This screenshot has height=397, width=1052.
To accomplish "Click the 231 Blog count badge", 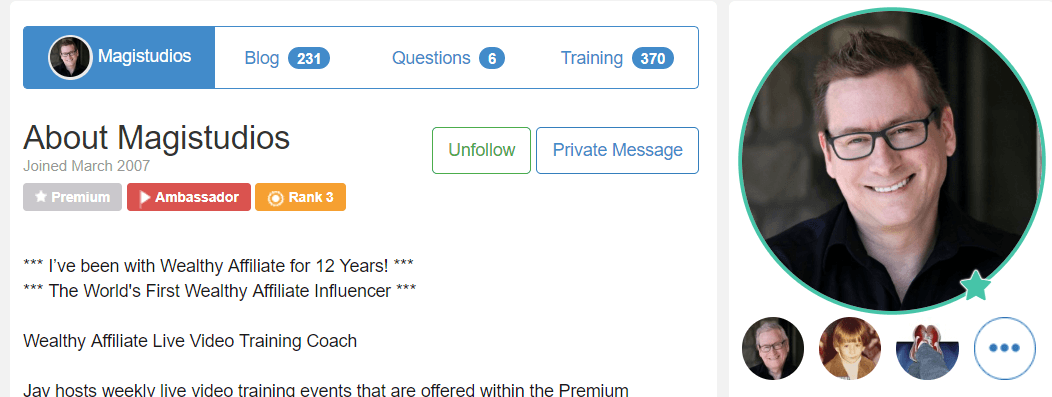I will 309,59.
